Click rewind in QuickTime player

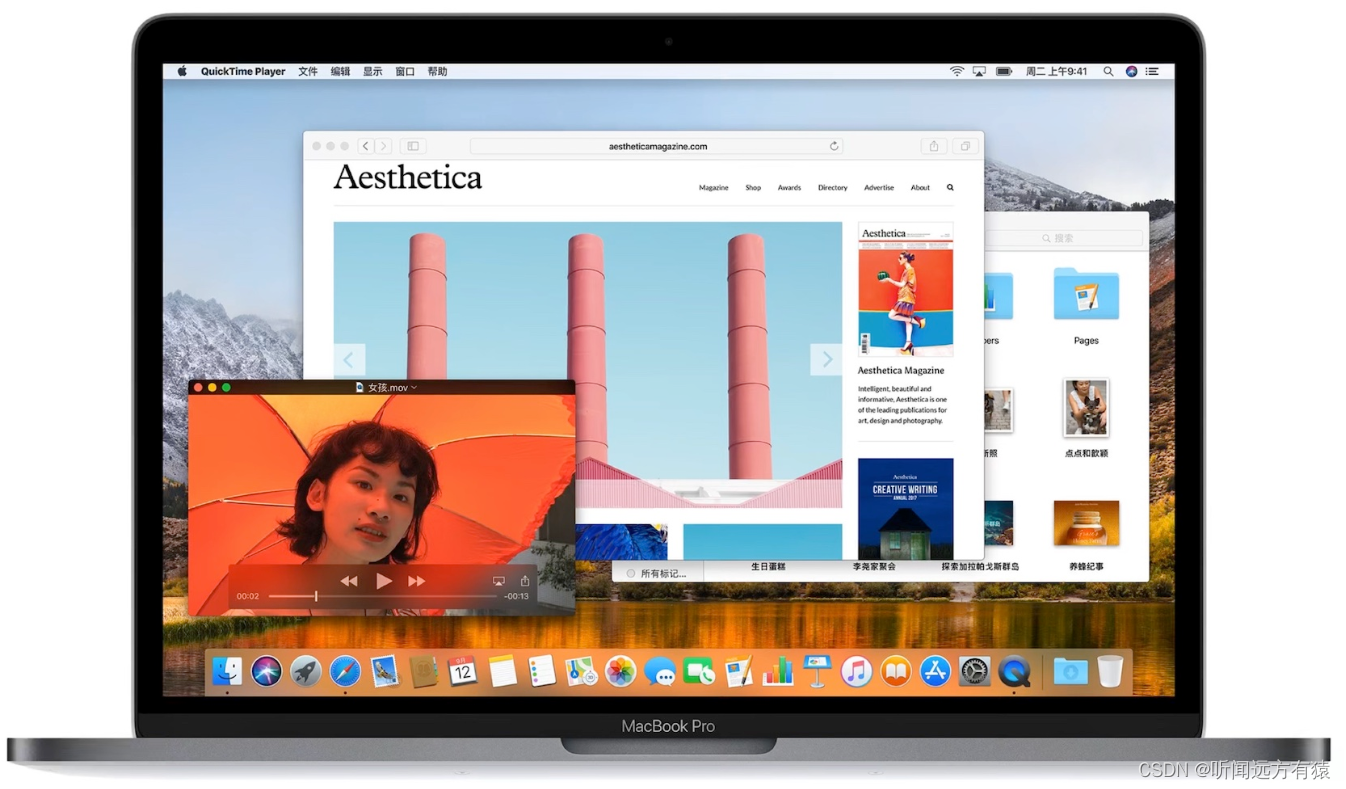(349, 581)
